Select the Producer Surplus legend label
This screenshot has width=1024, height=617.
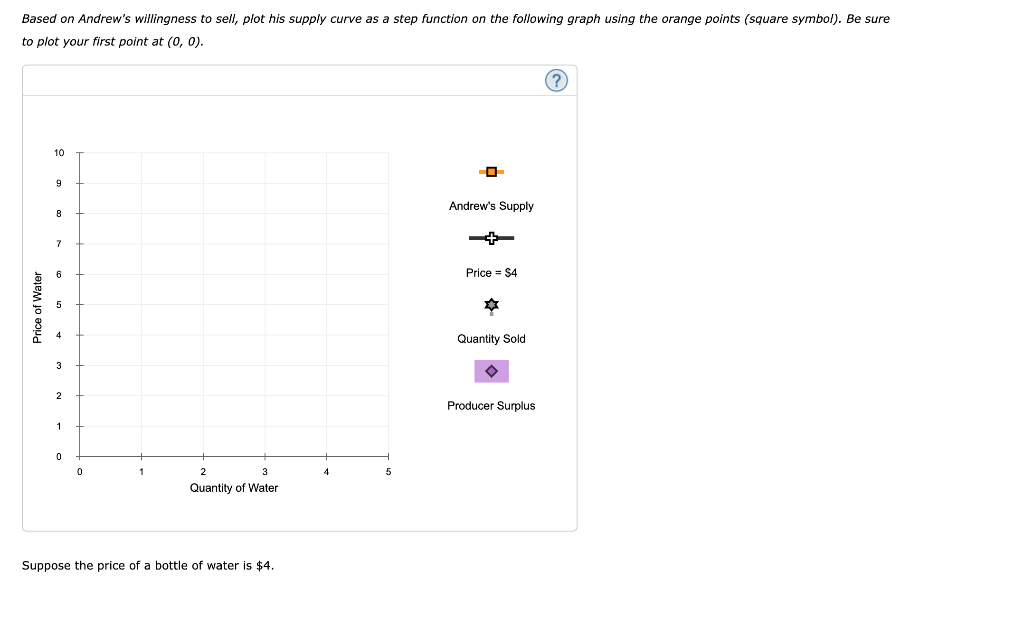pos(491,406)
